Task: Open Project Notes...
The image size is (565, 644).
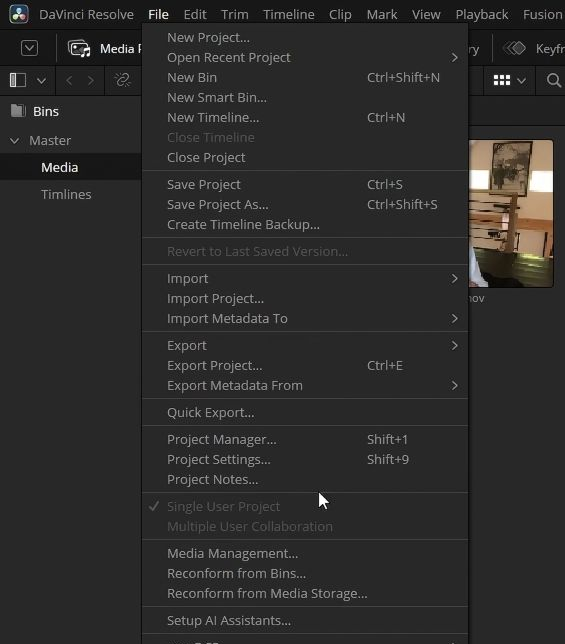Action: 305,479
